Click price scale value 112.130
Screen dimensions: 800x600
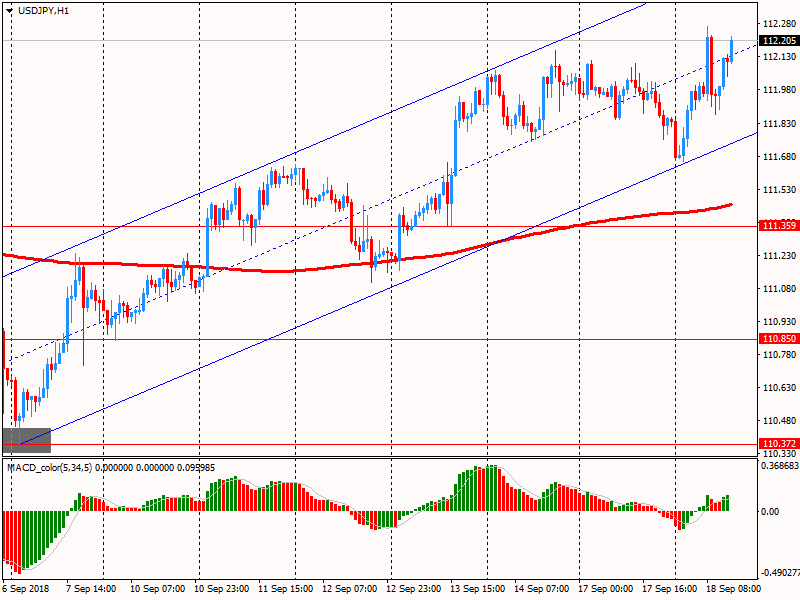tap(780, 57)
